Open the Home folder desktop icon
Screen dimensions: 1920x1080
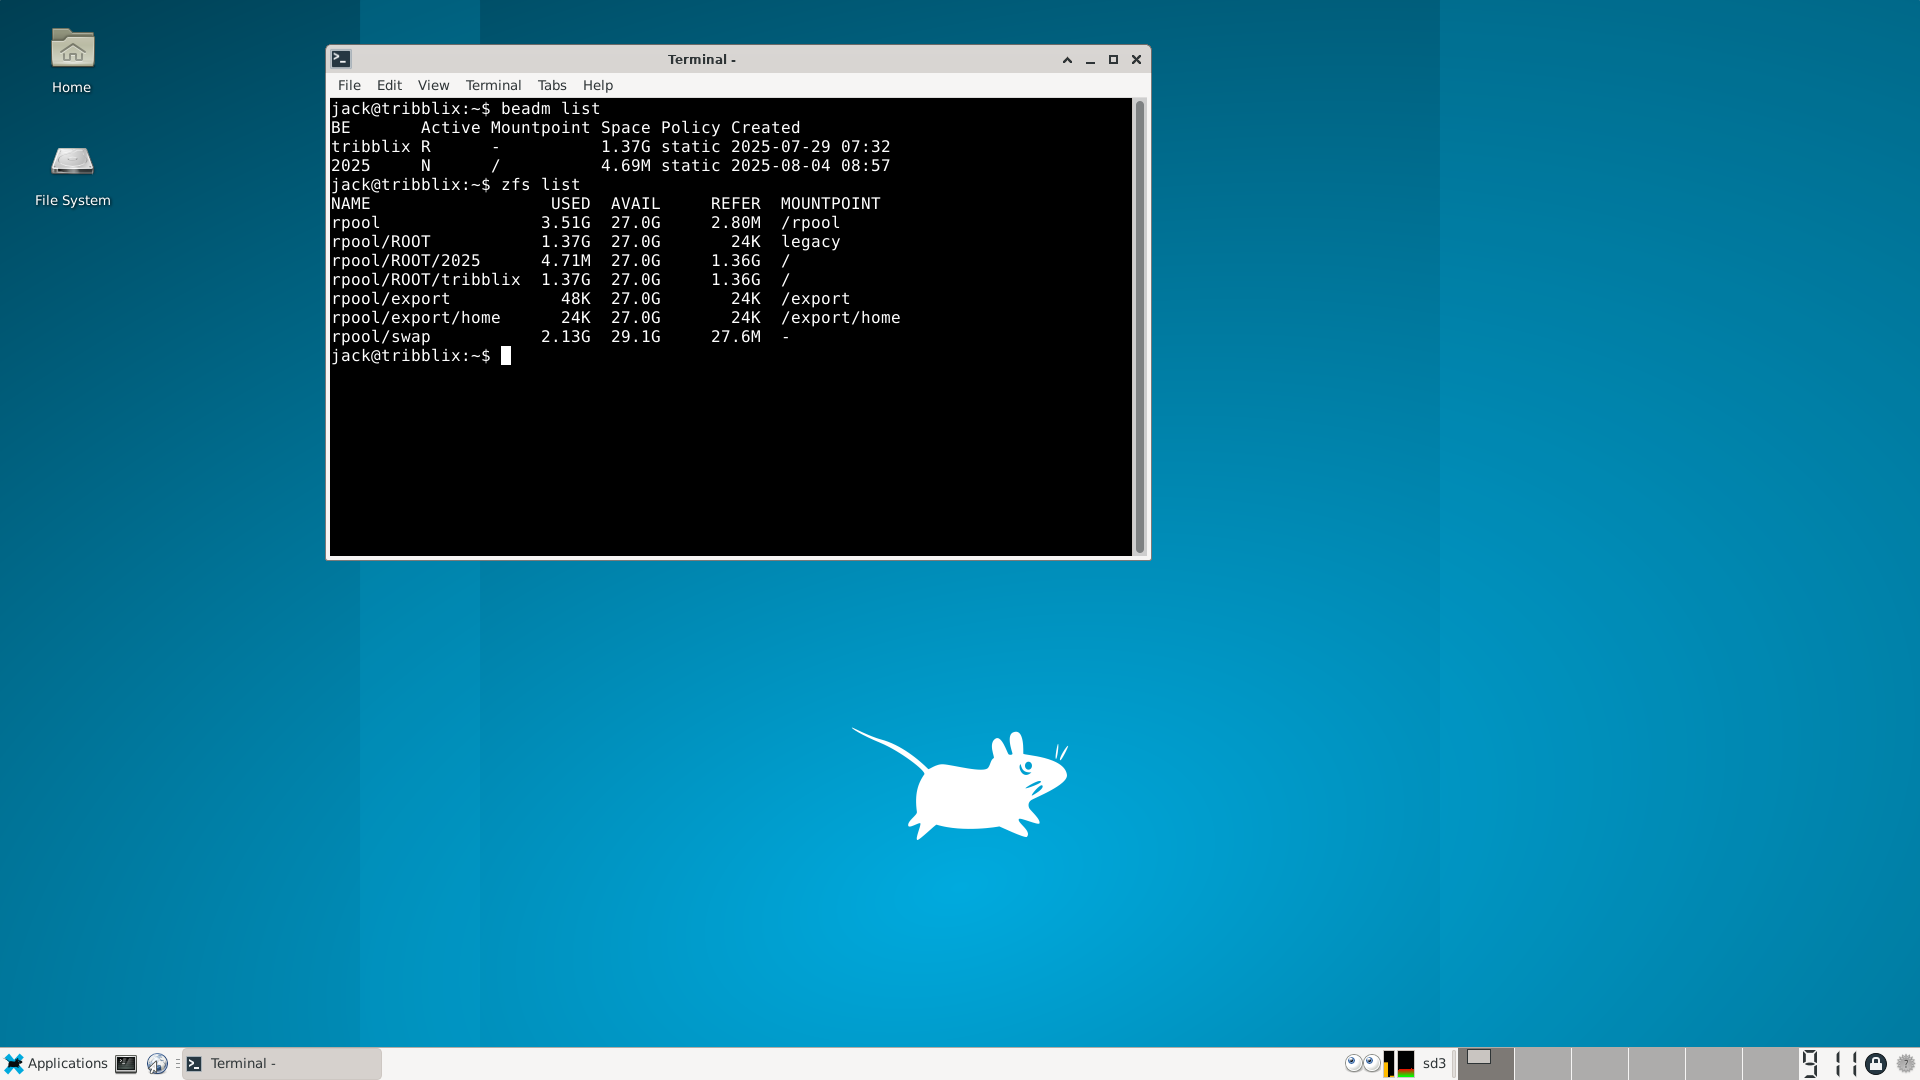pyautogui.click(x=72, y=61)
